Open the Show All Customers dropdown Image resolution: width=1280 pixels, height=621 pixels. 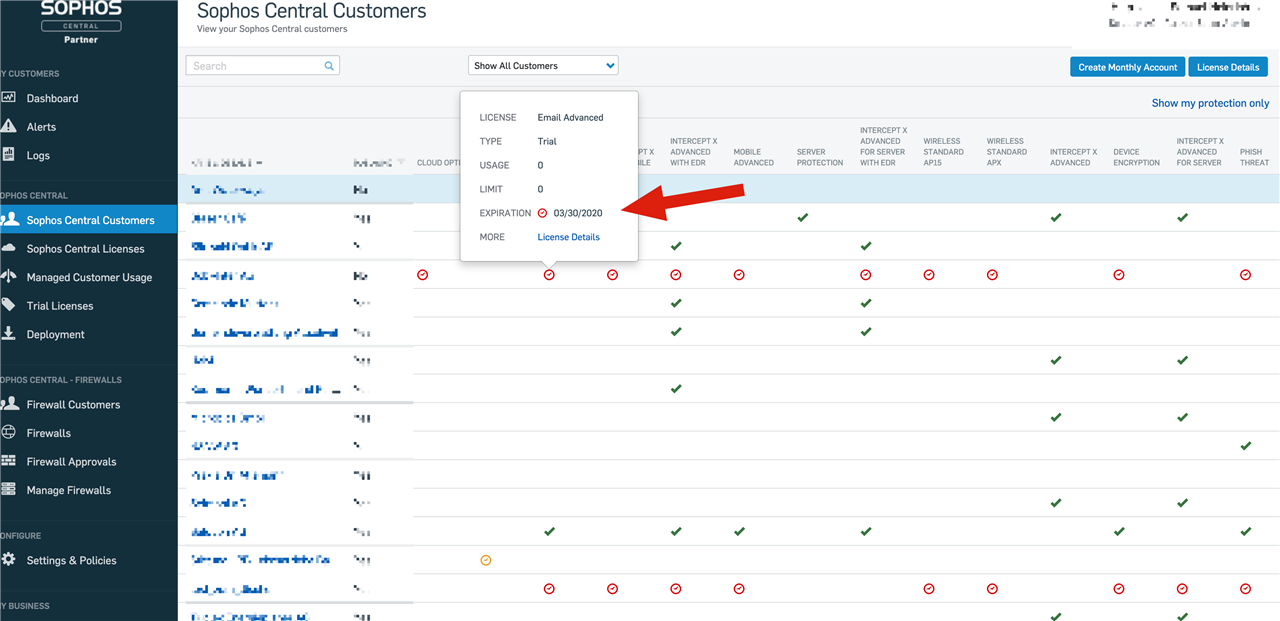coord(543,66)
